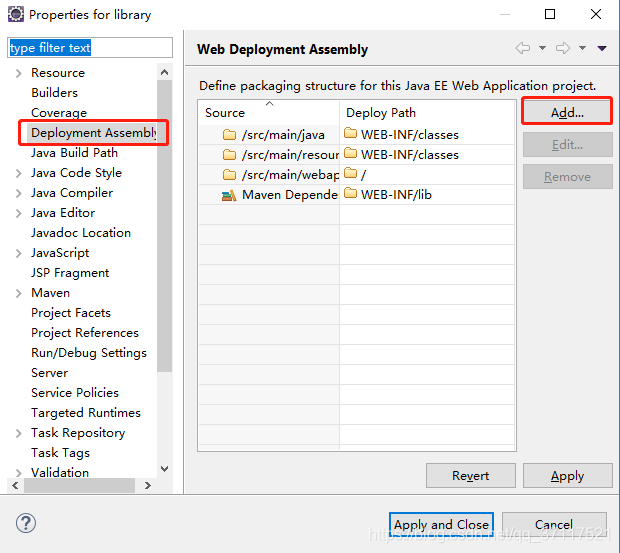Open the Javadoc Location page

[x=81, y=233]
